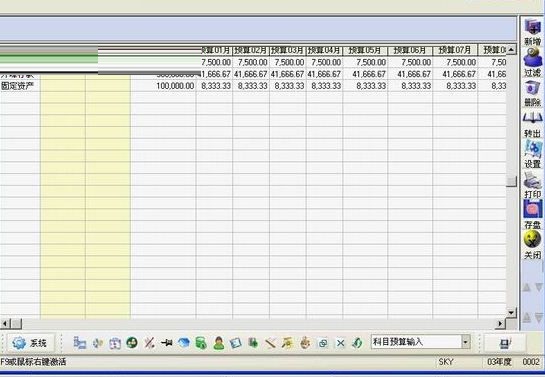The width and height of the screenshot is (545, 377).
Task: Select the 预算03月 column header
Action: tap(288, 50)
